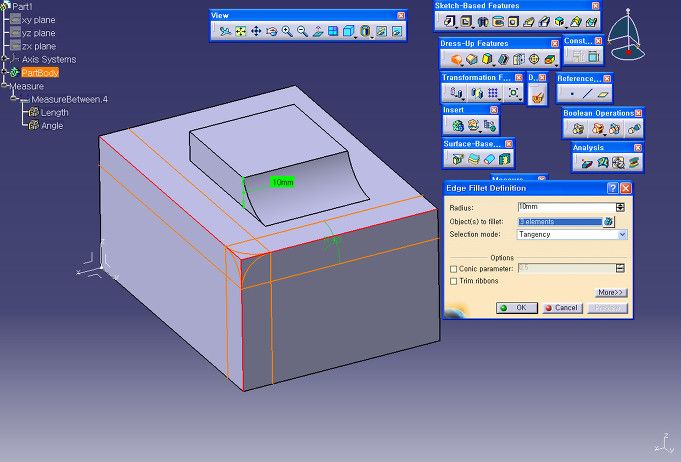
Task: Select the Rib tool icon
Action: point(529,21)
